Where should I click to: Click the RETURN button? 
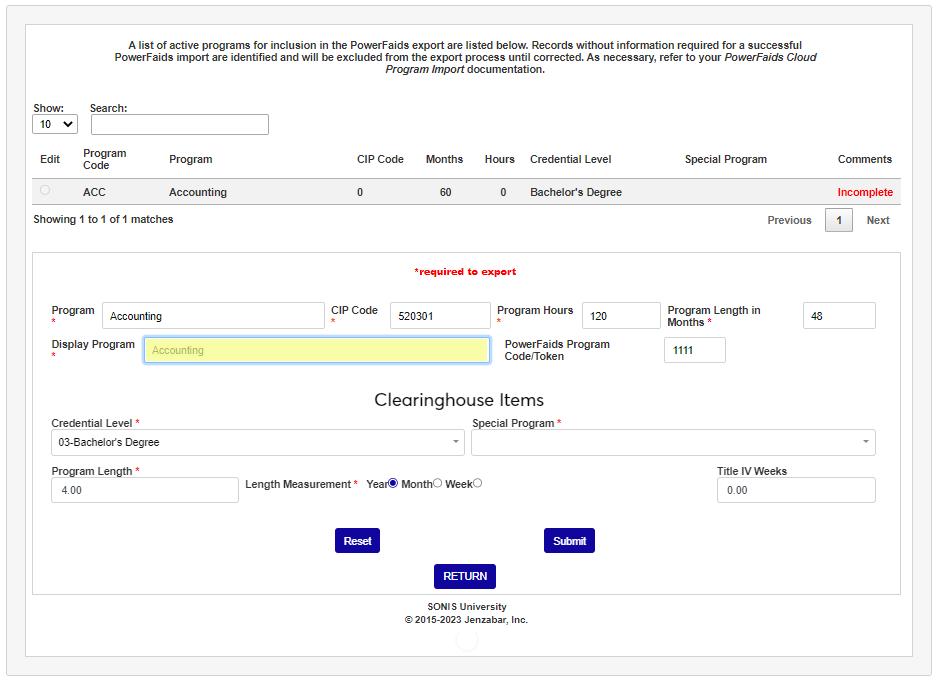coord(465,576)
